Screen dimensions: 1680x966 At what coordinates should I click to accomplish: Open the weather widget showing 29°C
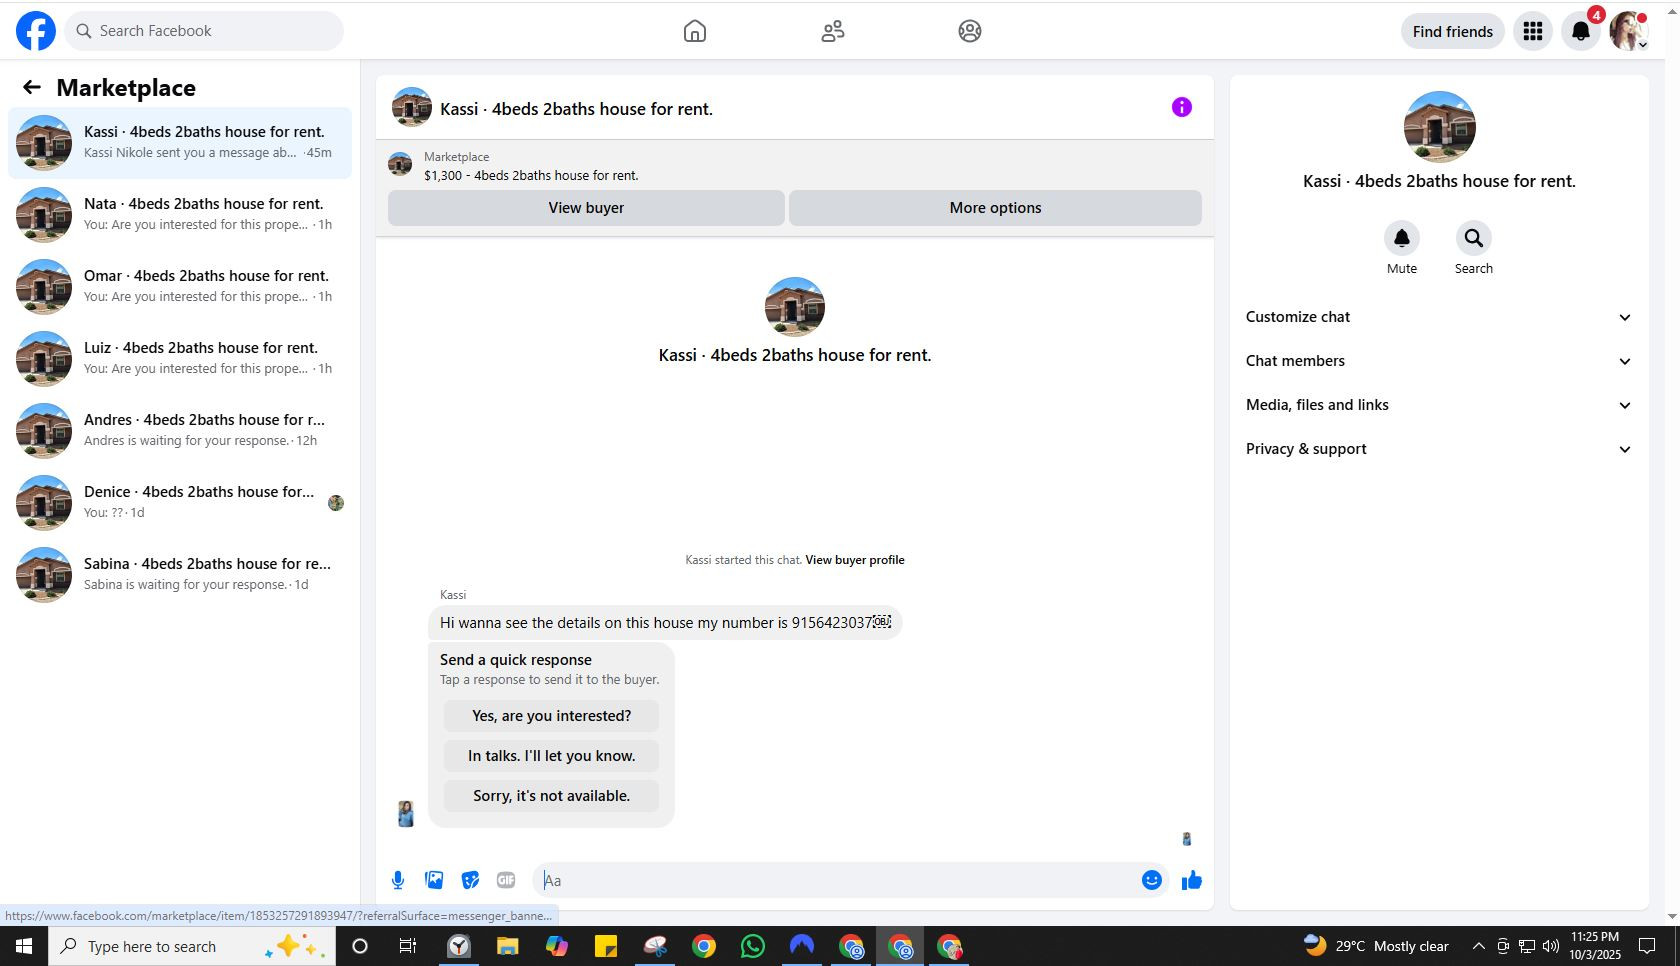[1376, 946]
